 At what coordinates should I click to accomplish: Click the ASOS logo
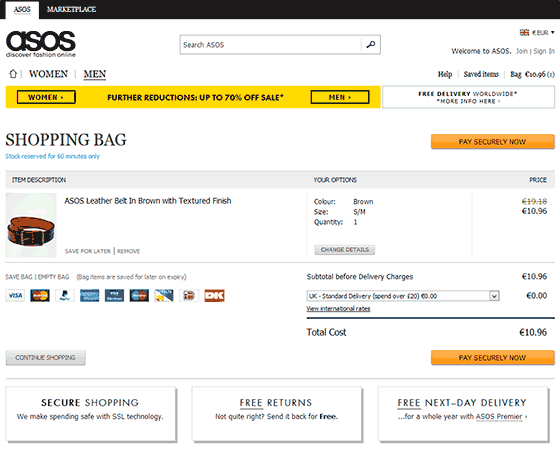click(41, 44)
